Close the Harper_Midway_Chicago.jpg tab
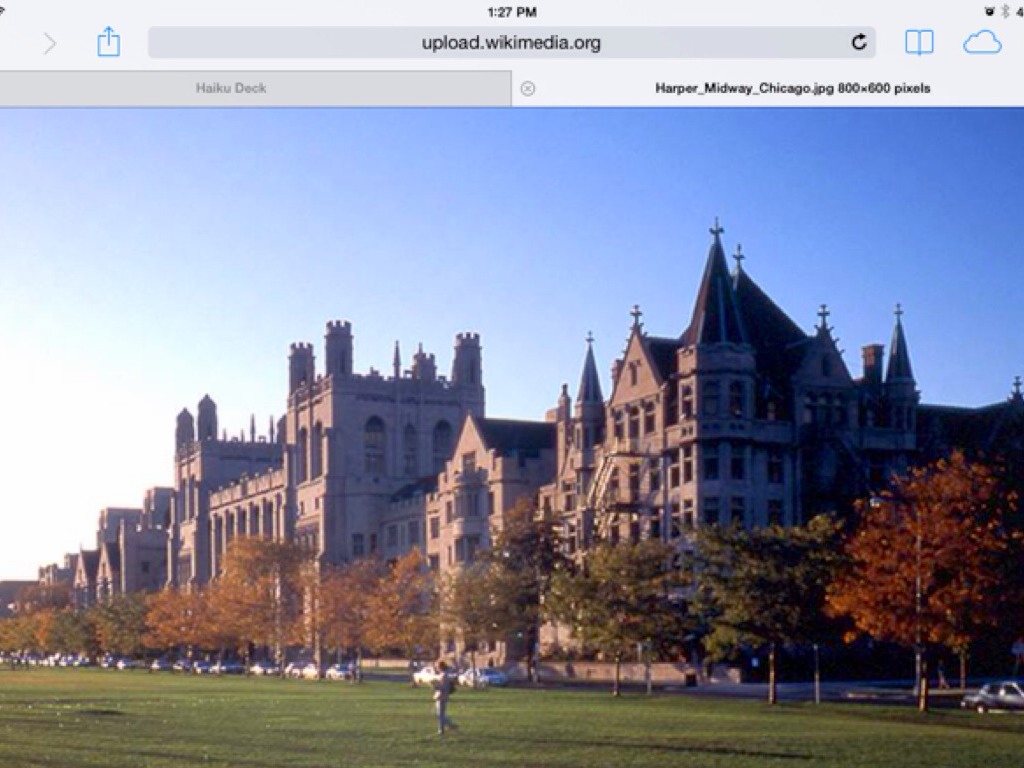 [528, 89]
